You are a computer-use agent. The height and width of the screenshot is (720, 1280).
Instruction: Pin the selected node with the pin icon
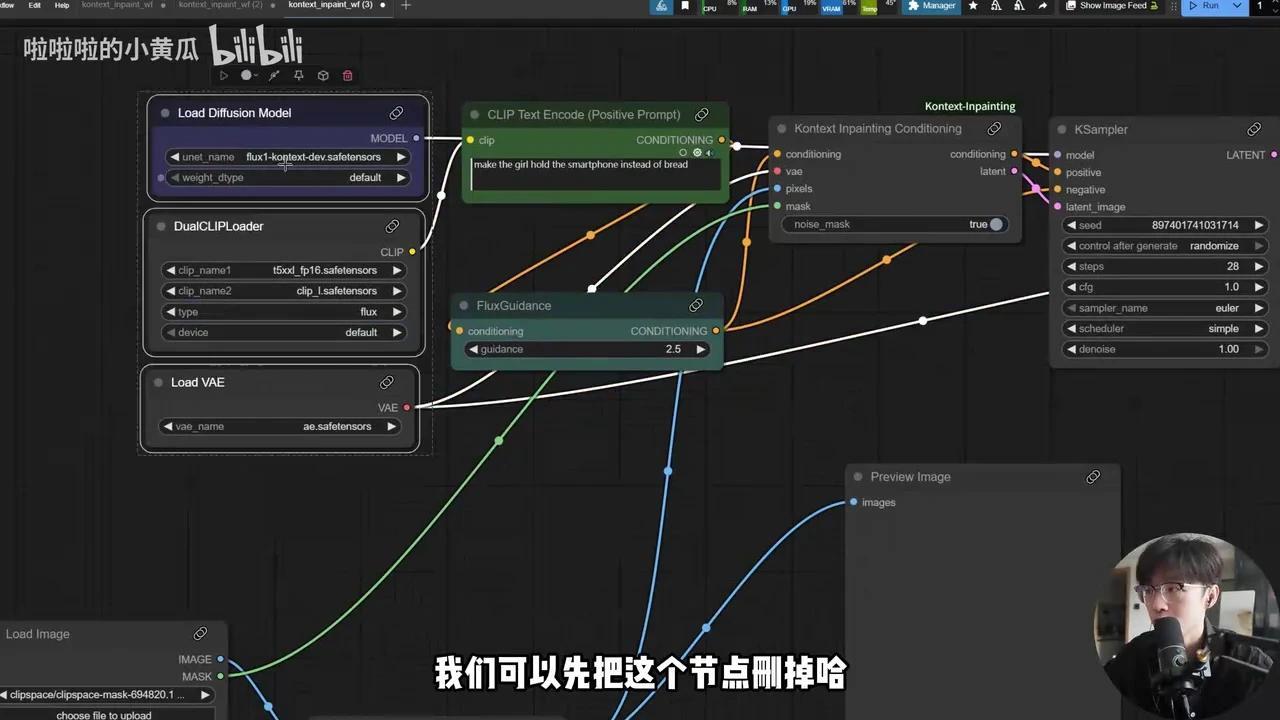coord(298,75)
